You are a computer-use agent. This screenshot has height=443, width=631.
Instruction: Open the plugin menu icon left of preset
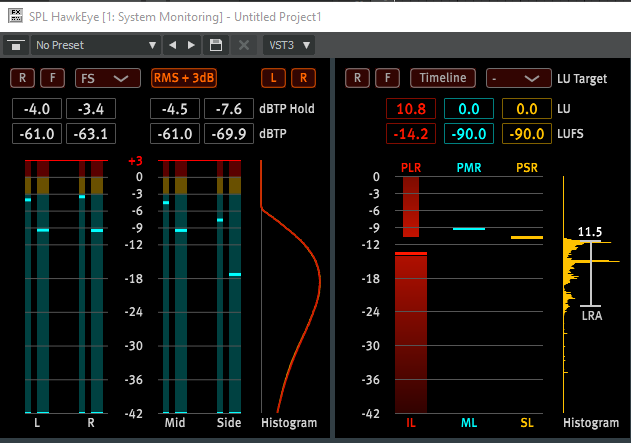coord(16,45)
